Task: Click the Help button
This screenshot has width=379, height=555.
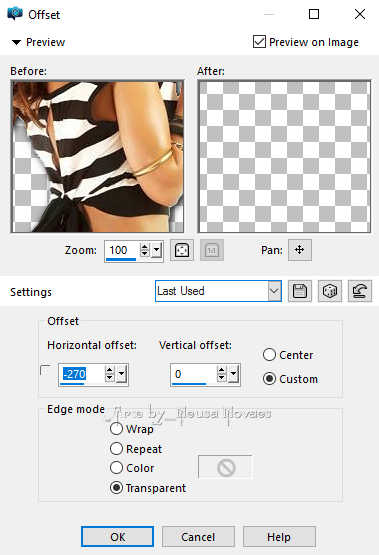Action: click(x=279, y=537)
